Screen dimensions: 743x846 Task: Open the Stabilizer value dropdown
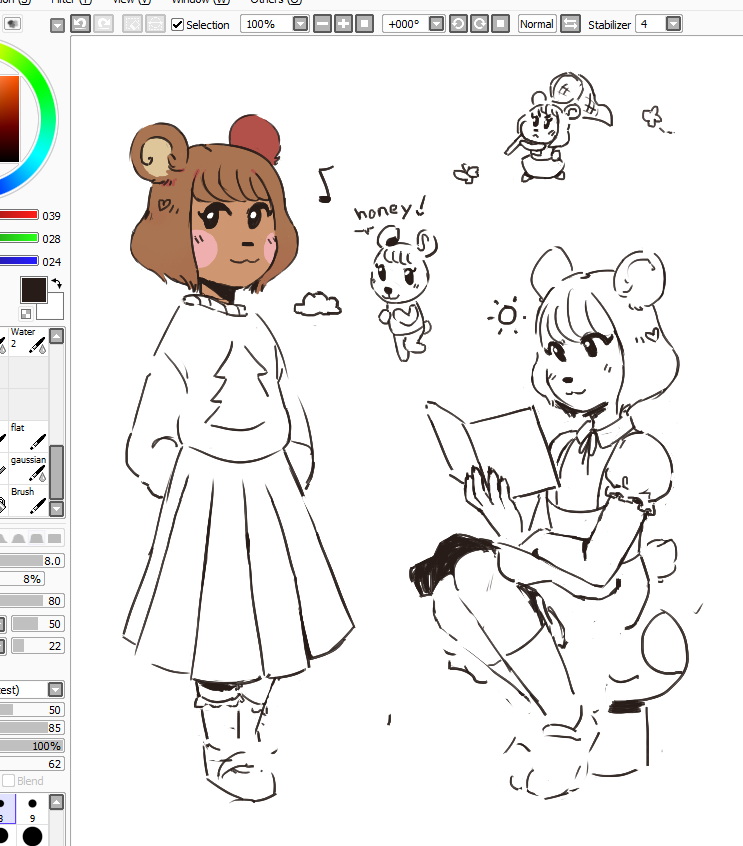(673, 24)
